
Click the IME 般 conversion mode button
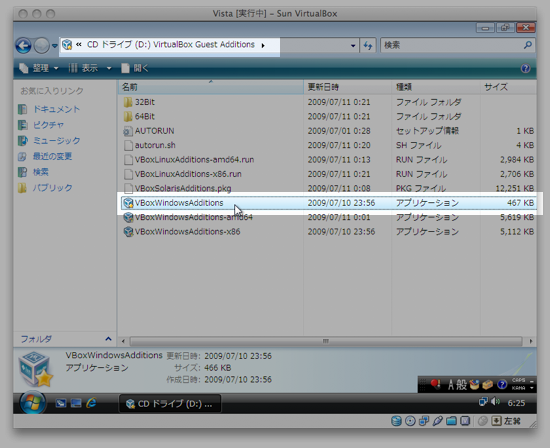[462, 385]
